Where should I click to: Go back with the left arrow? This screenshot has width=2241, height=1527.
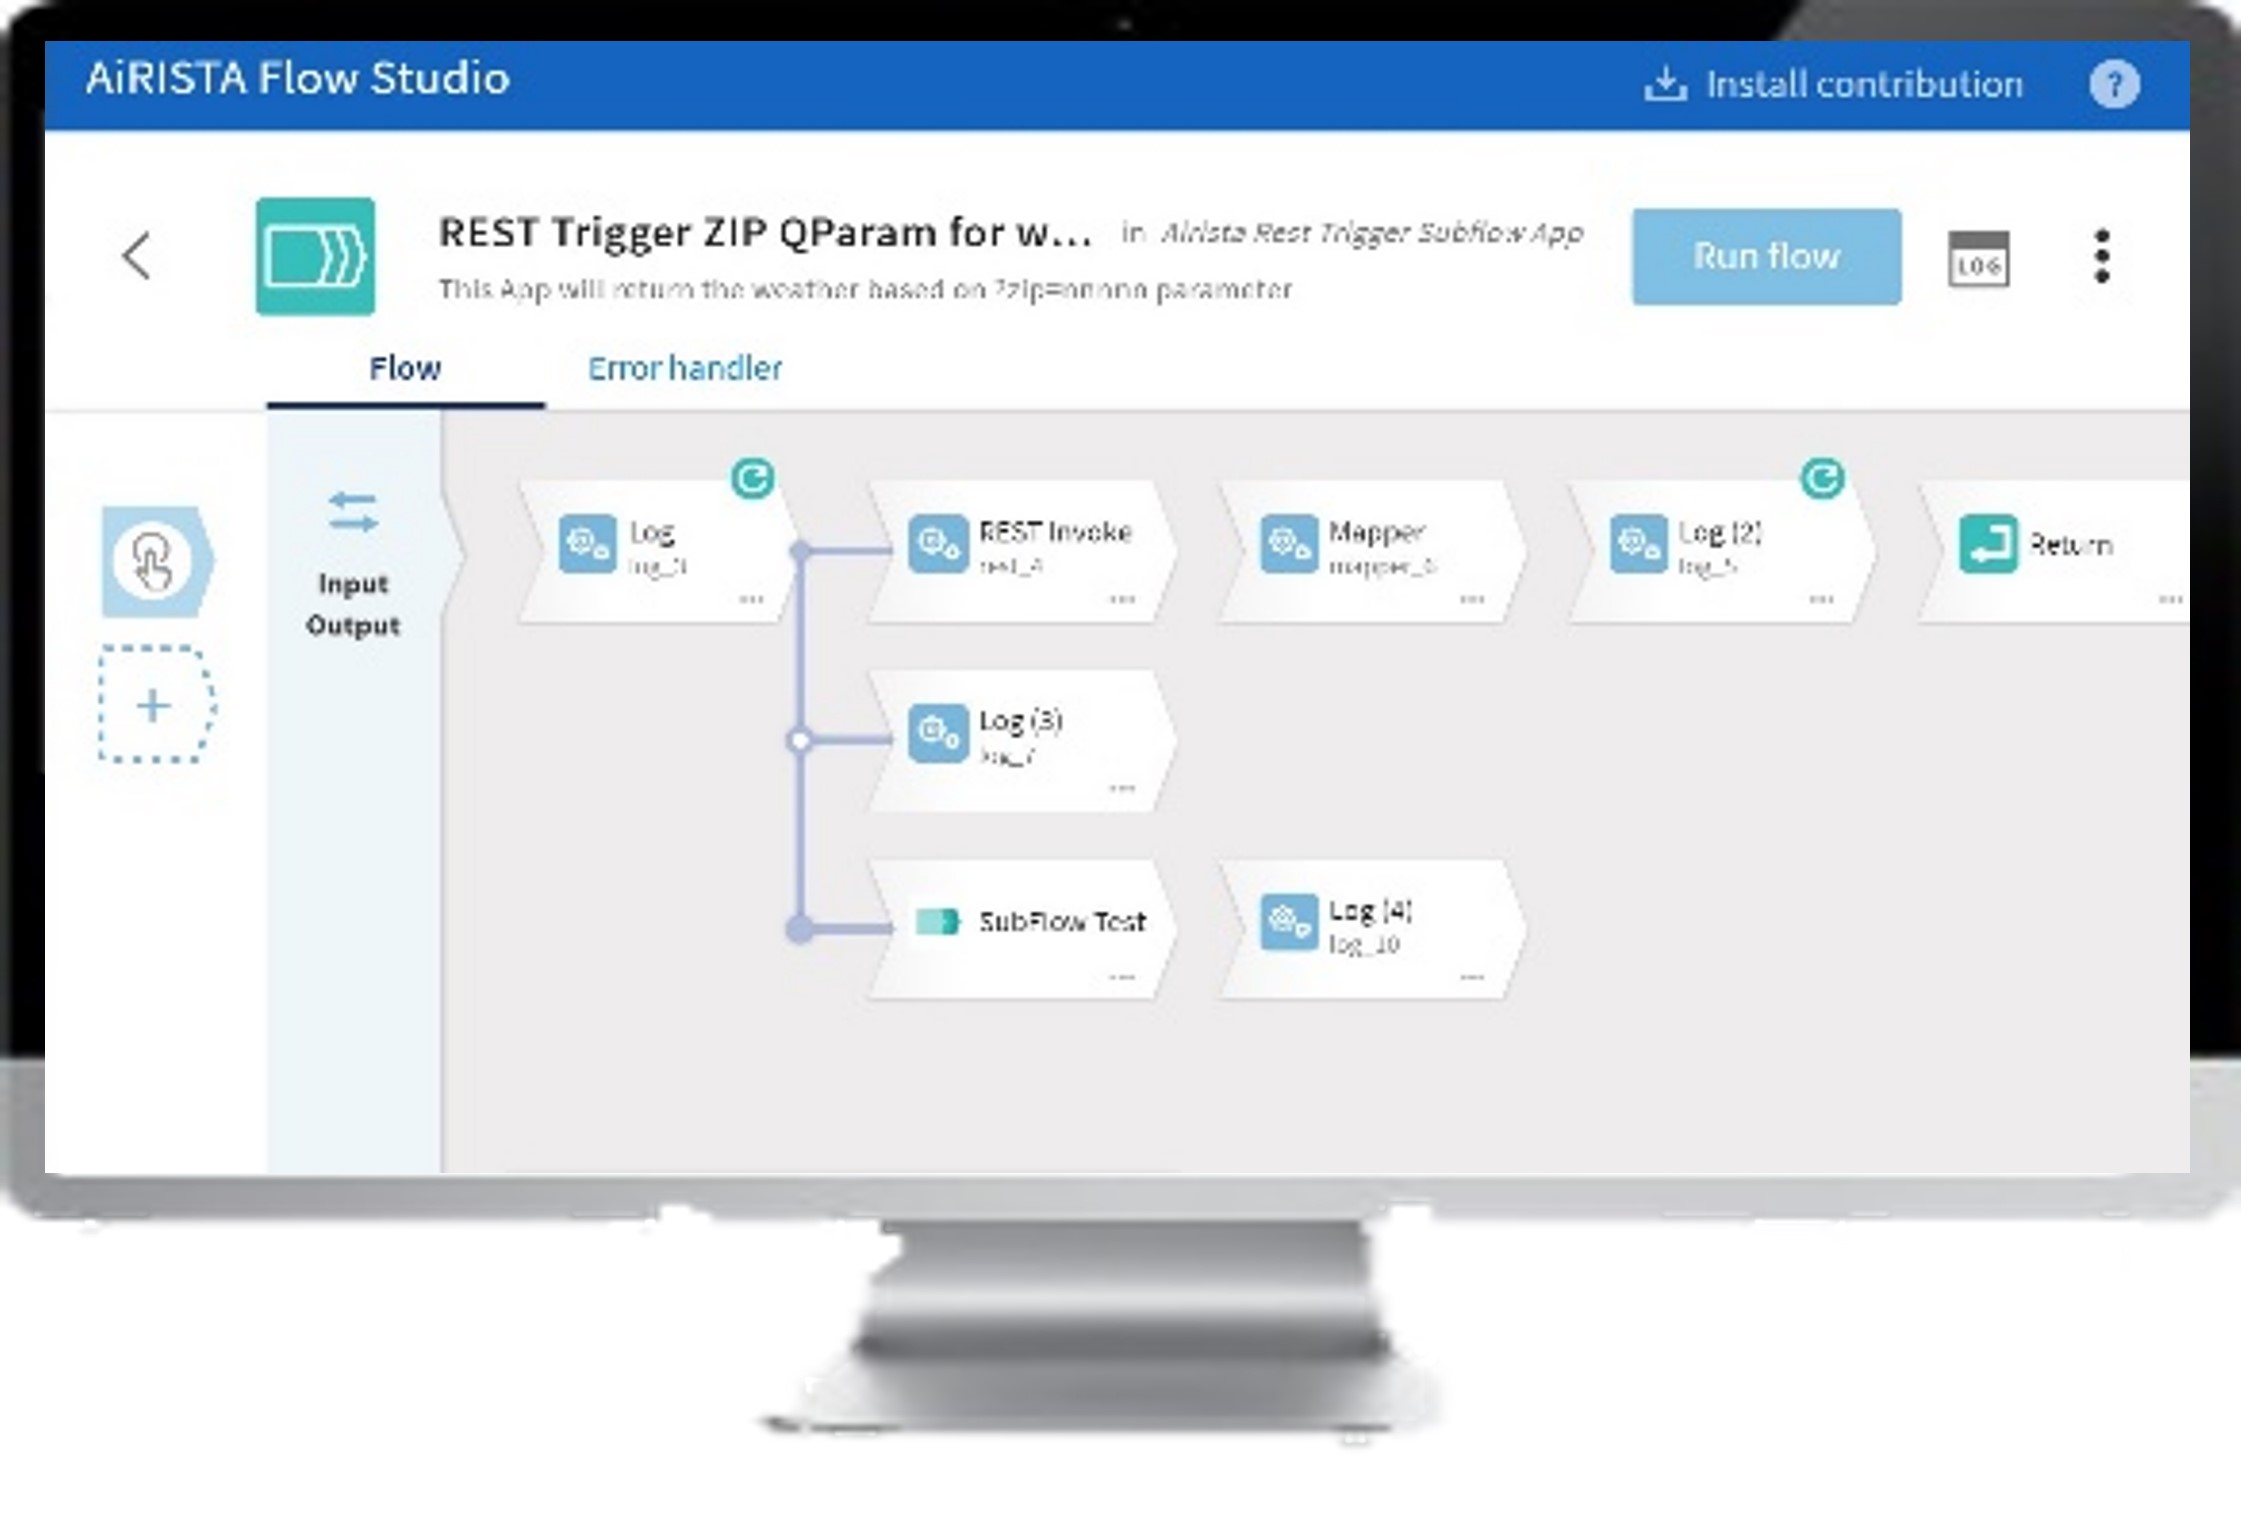pyautogui.click(x=137, y=256)
